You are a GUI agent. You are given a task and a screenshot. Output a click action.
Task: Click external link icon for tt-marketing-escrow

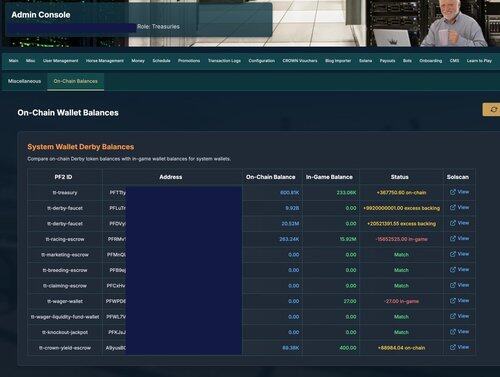(453, 254)
